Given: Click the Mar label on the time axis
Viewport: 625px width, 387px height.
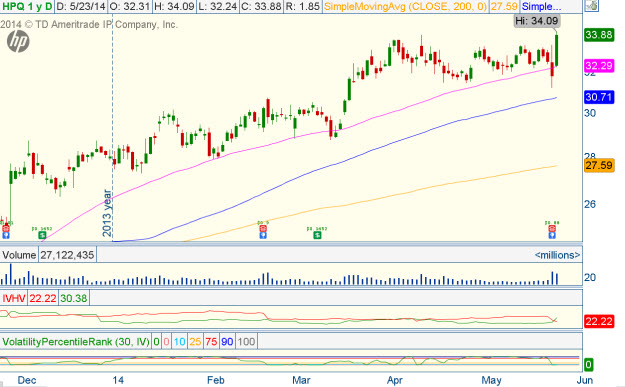Looking at the screenshot, I should pos(301,380).
